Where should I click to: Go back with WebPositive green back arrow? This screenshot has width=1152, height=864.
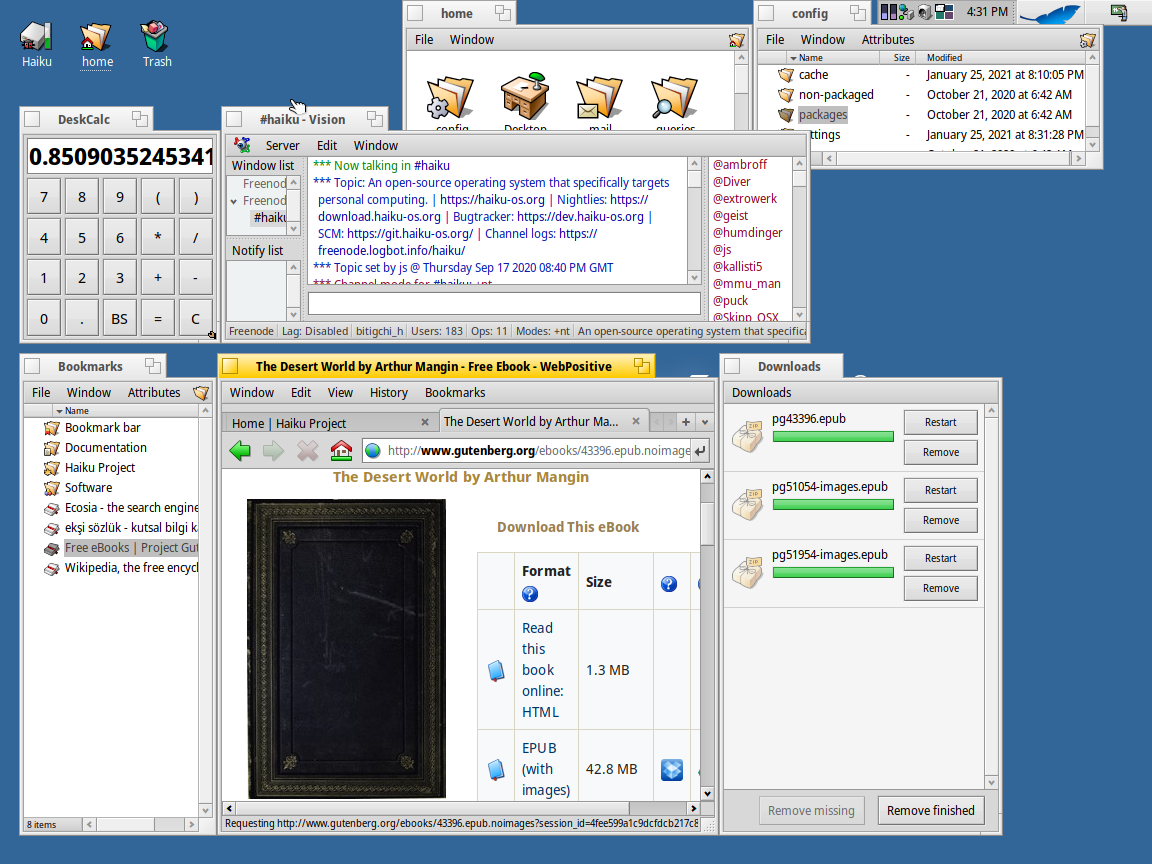point(240,450)
